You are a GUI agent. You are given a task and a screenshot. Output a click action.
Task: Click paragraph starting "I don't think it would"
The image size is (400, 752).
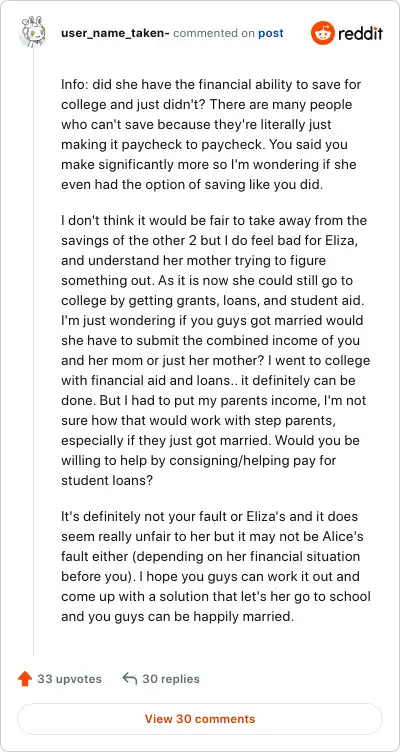click(x=215, y=350)
